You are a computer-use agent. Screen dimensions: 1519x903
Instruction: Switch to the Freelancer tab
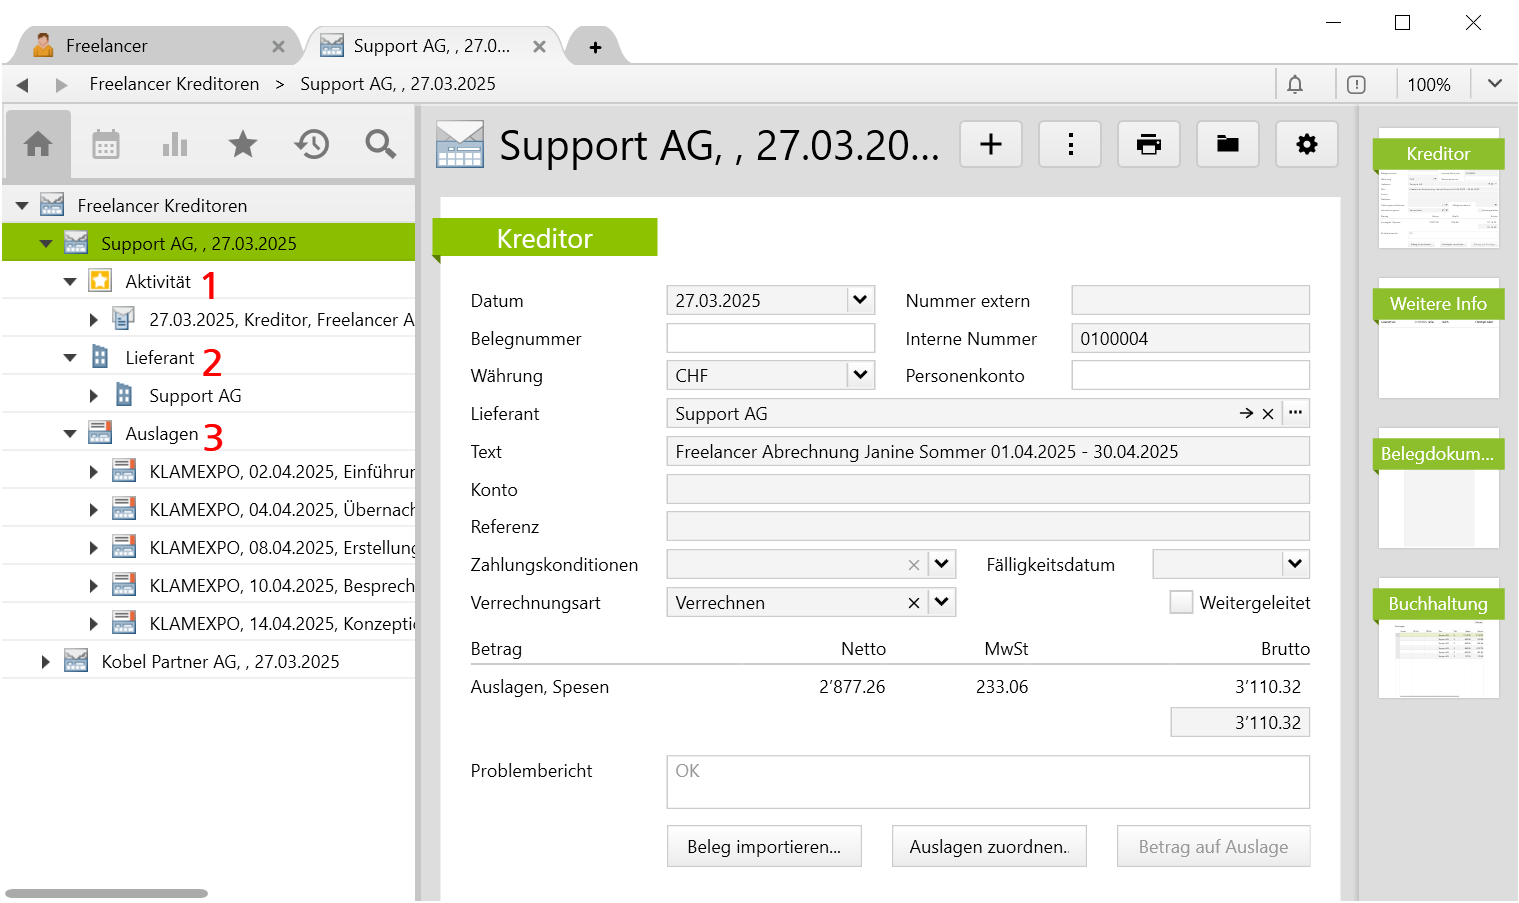(107, 46)
